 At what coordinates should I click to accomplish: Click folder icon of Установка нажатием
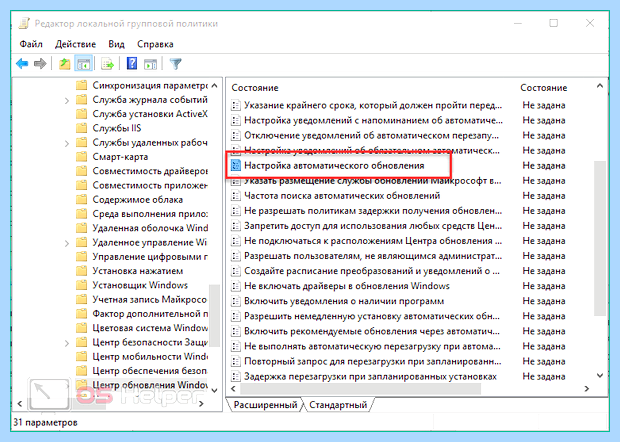(81, 271)
